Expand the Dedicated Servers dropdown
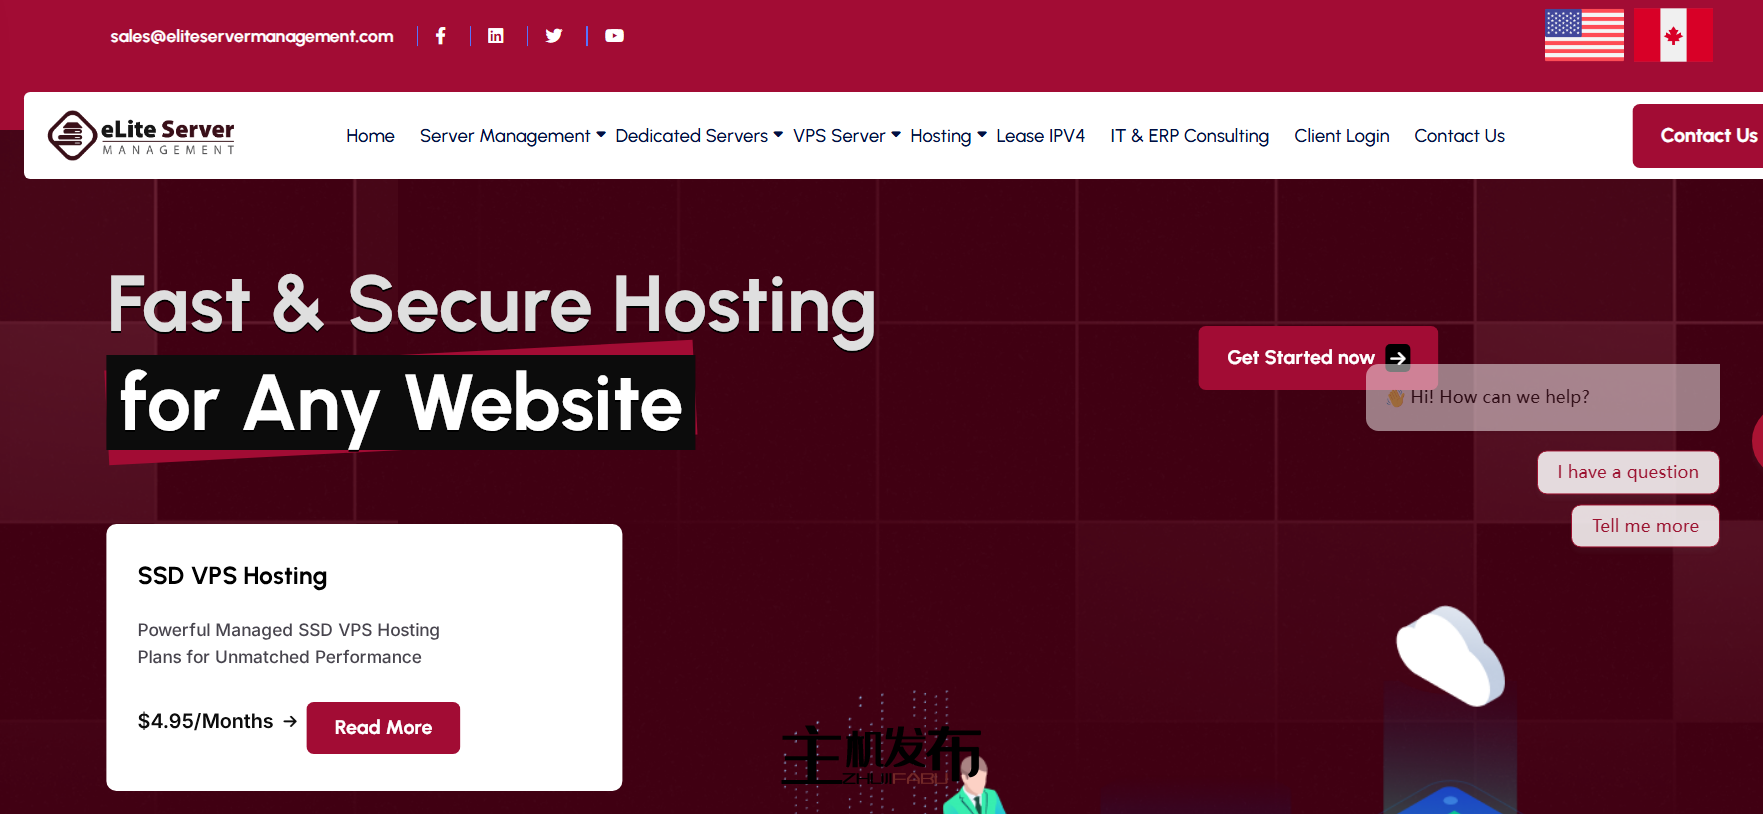The width and height of the screenshot is (1763, 814). pos(699,136)
